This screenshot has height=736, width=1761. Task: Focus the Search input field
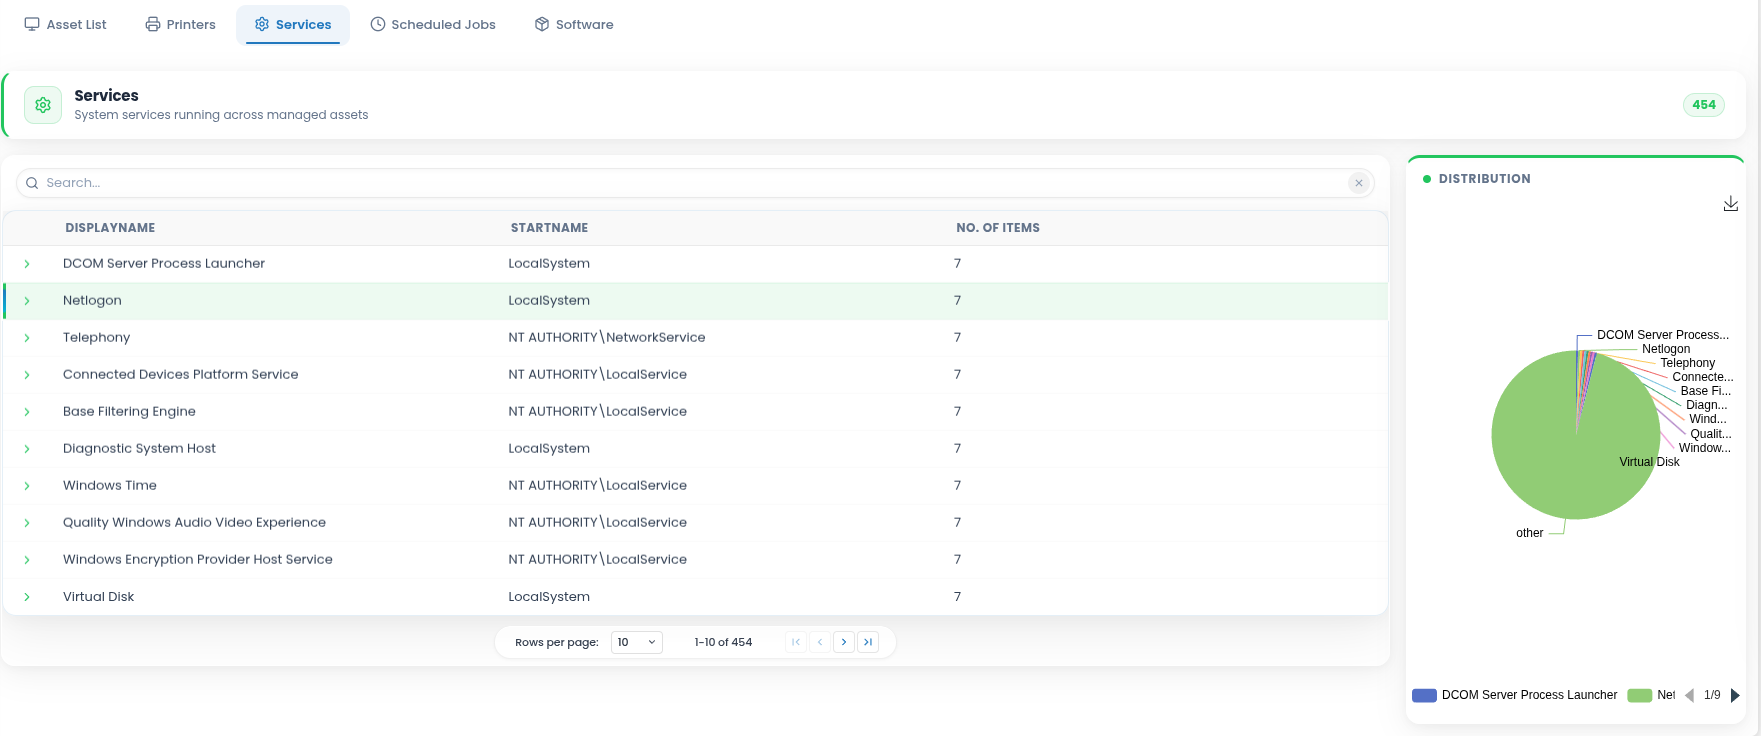[x=694, y=183]
